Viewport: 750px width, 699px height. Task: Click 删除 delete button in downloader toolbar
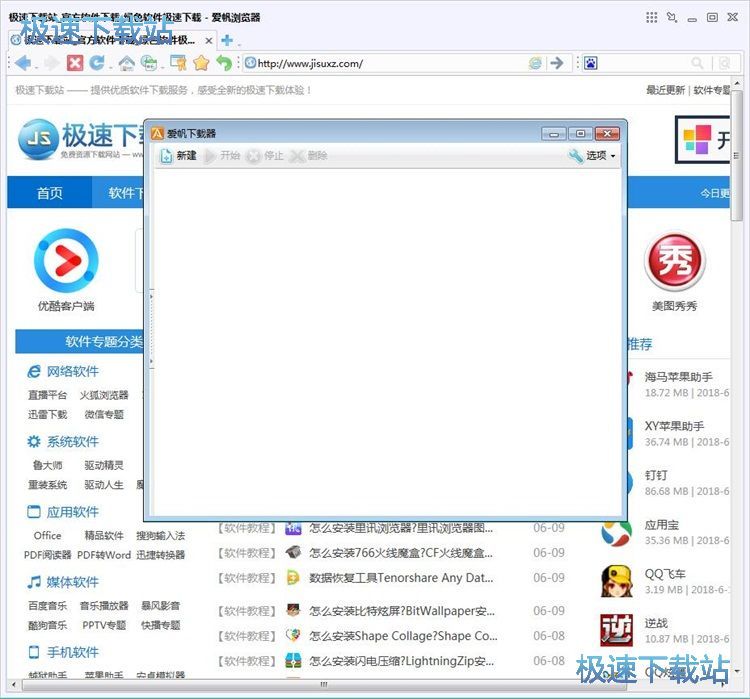[x=309, y=155]
